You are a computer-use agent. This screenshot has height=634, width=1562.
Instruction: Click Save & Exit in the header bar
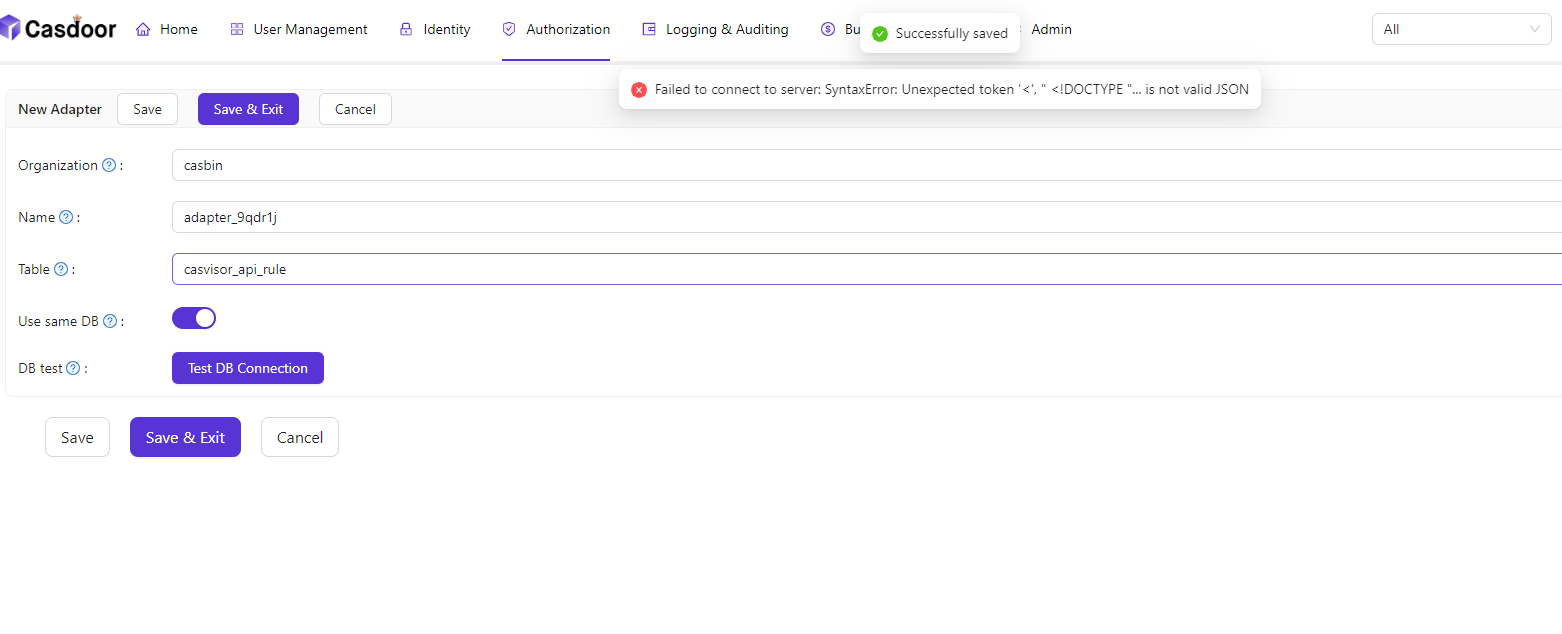click(248, 109)
